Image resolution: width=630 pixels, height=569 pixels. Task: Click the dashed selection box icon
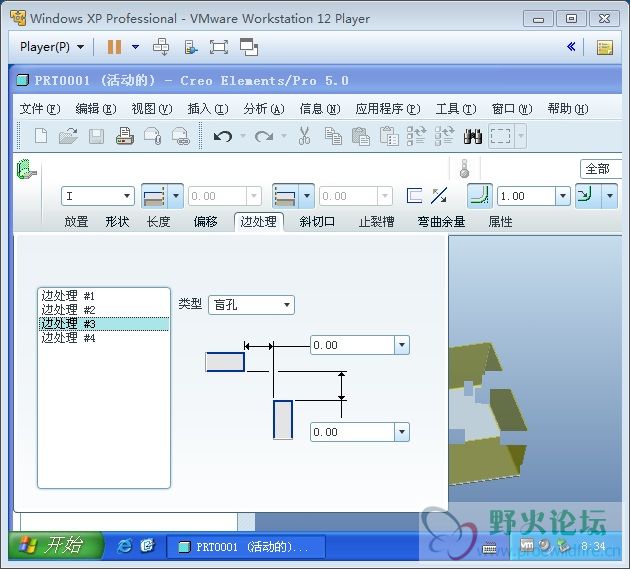pyautogui.click(x=501, y=136)
